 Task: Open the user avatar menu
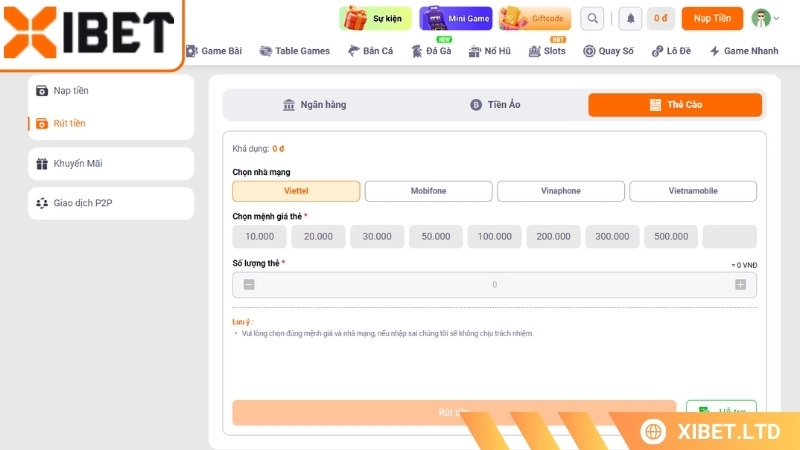[765, 18]
